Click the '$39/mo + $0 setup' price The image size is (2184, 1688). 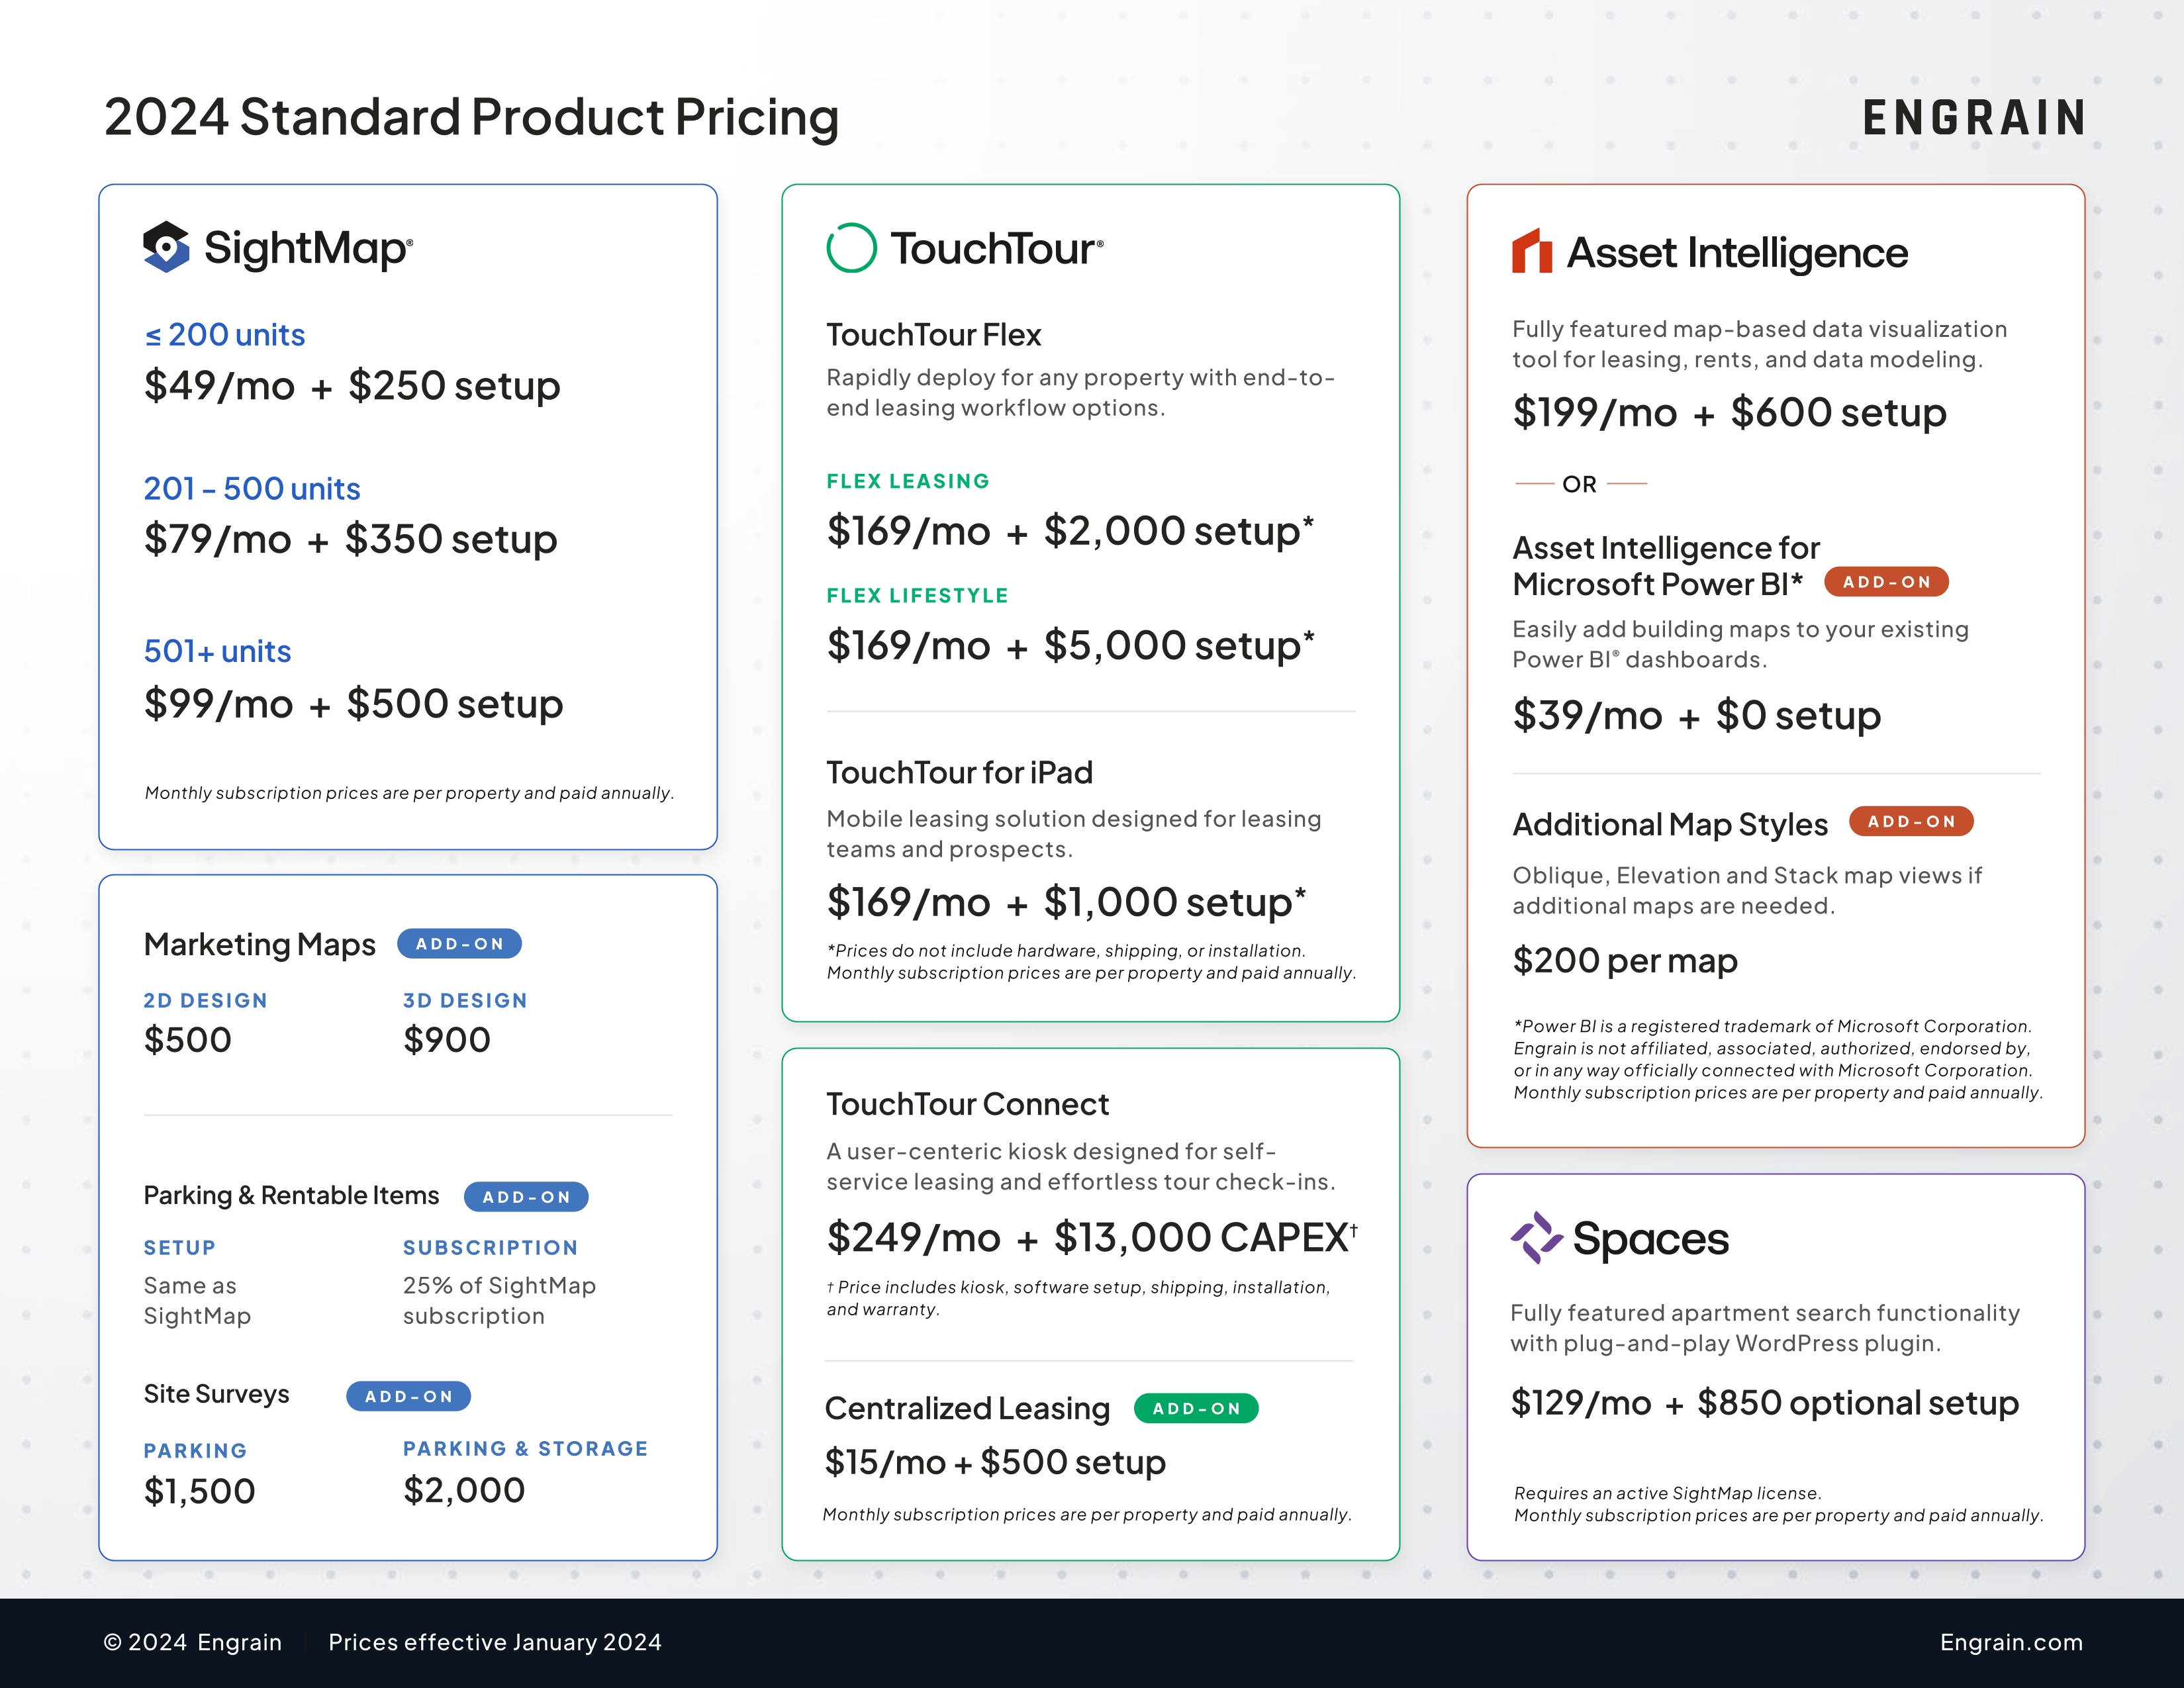tap(1696, 716)
